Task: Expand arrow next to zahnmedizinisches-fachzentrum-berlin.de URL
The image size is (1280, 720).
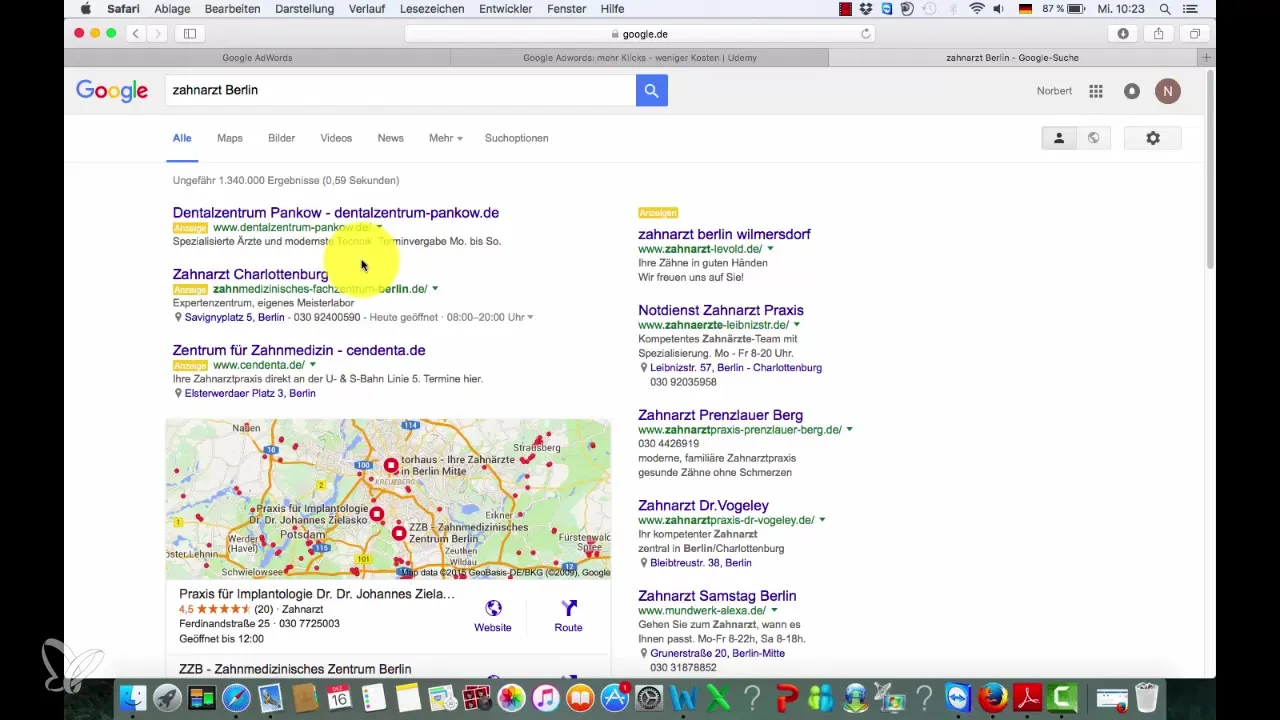Action: coord(435,289)
